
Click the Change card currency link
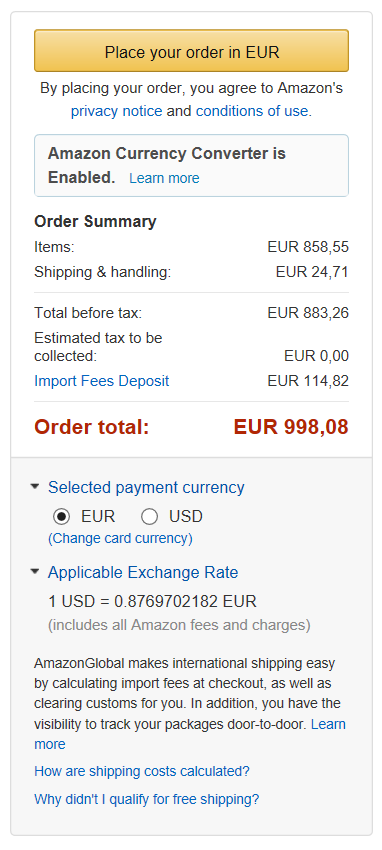[x=120, y=538]
